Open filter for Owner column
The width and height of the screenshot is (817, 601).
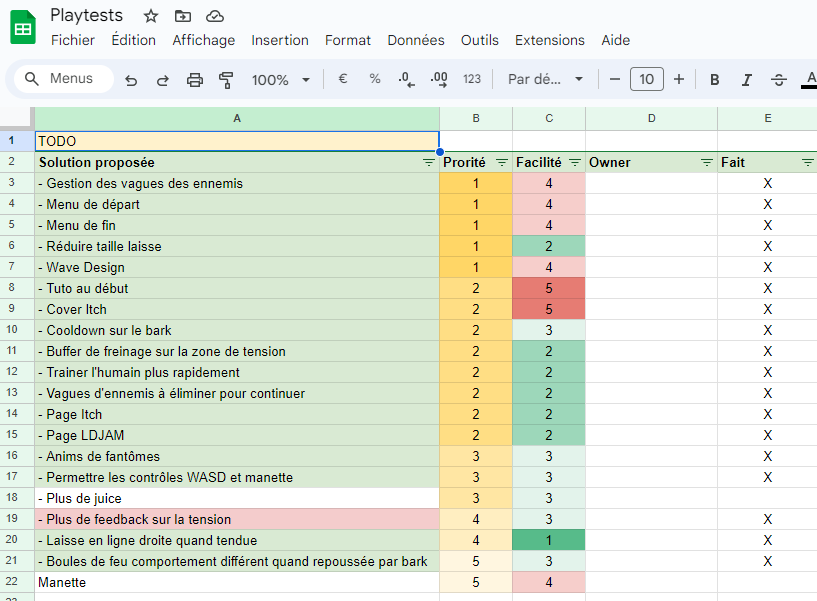tap(707, 163)
